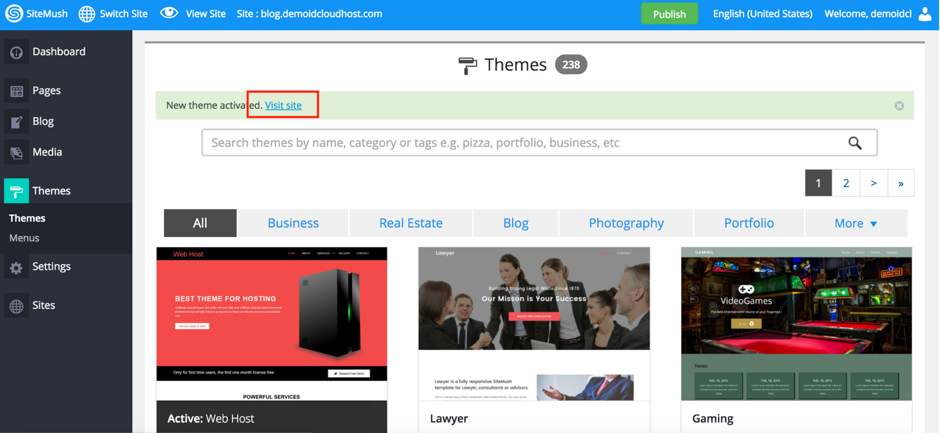Expand the More categories dropdown

856,223
